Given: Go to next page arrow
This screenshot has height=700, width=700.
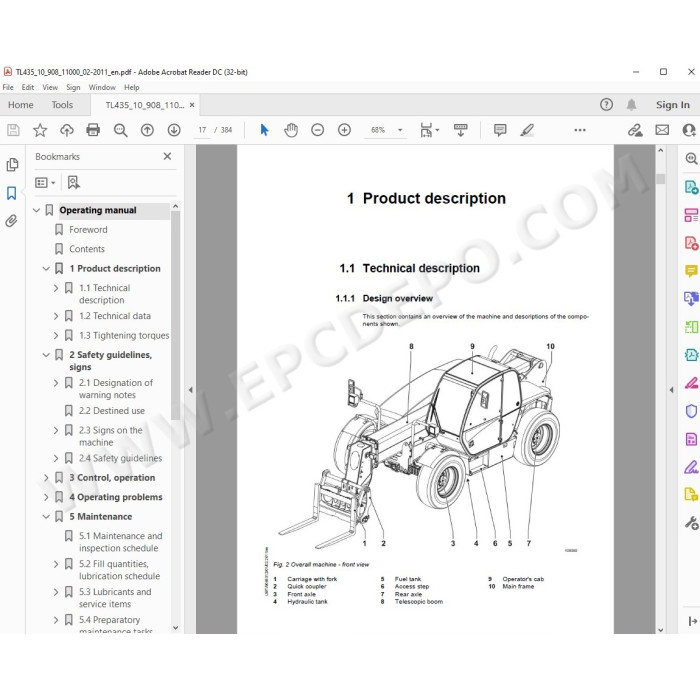Looking at the screenshot, I should click(174, 130).
